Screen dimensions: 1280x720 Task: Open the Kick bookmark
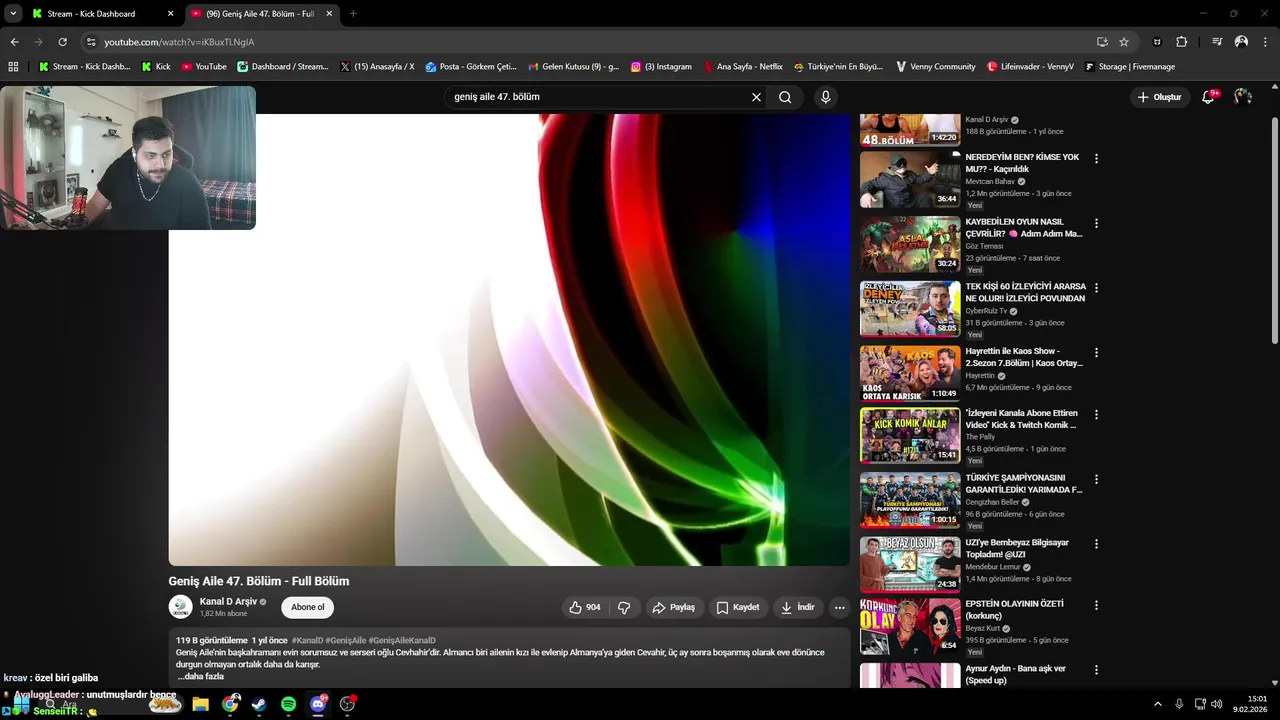coord(156,67)
